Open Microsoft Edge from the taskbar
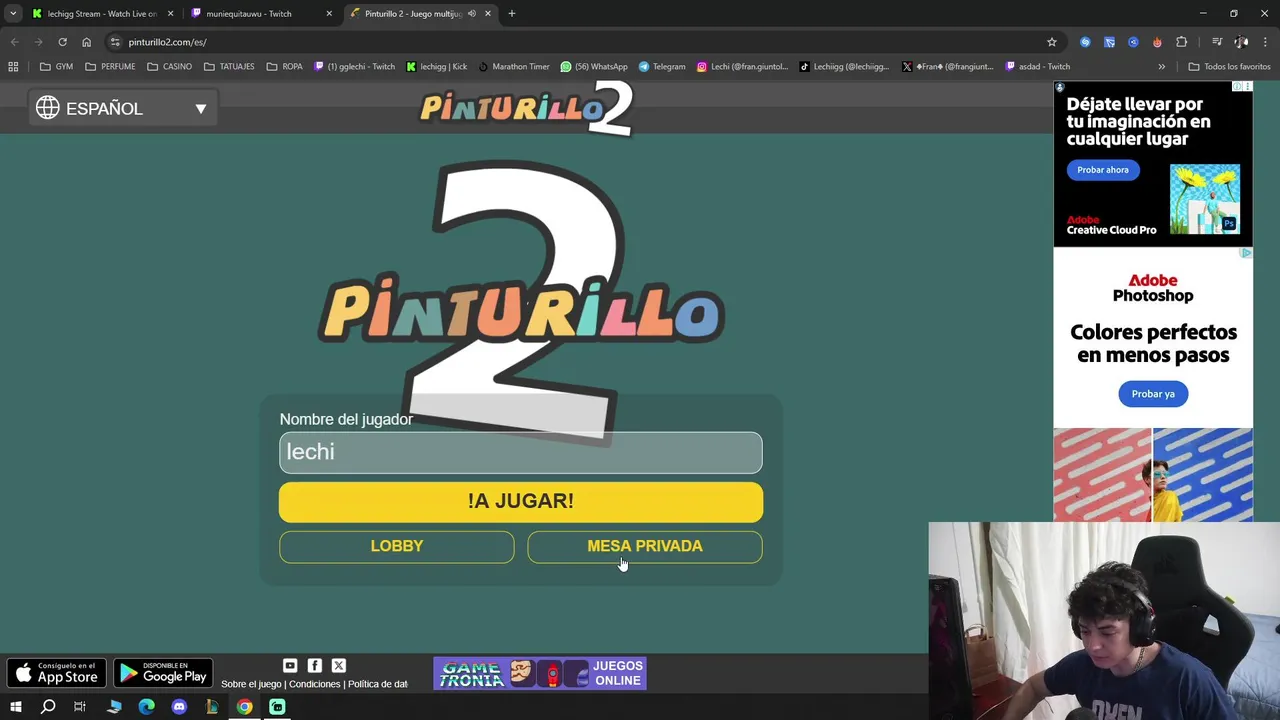1280x720 pixels. click(x=146, y=707)
